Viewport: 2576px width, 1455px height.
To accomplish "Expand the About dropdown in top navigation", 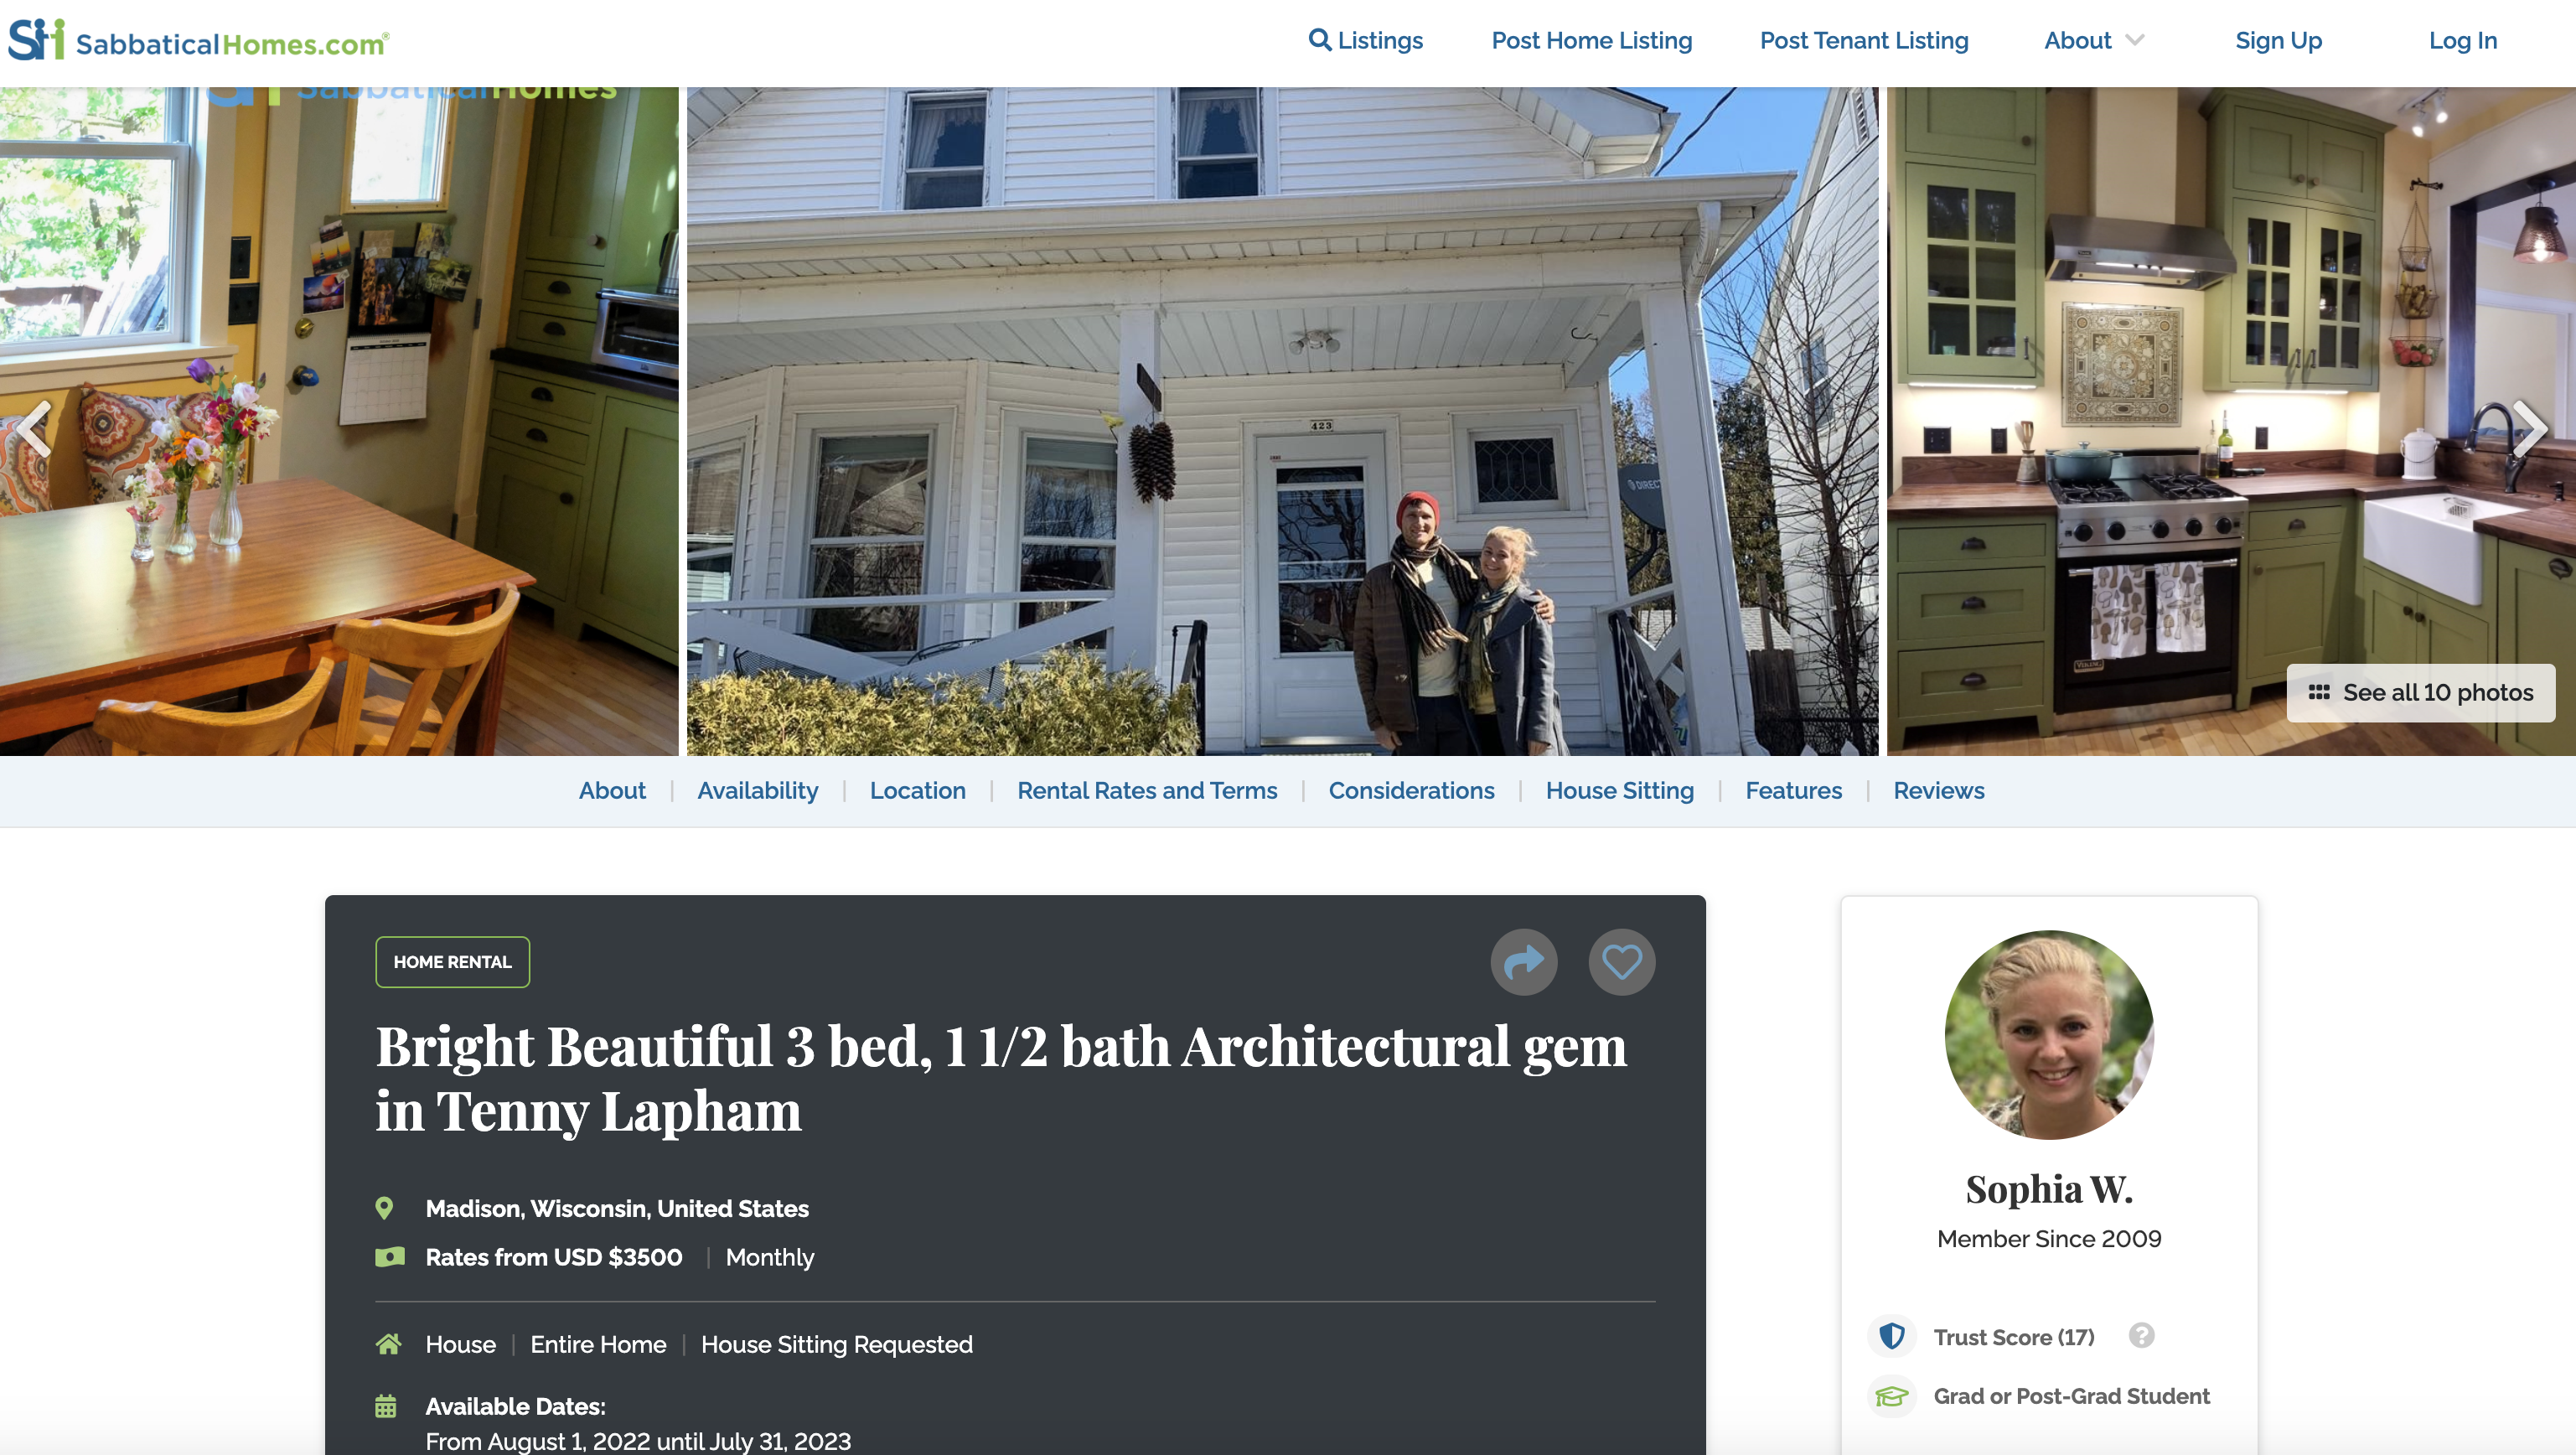I will (2094, 41).
